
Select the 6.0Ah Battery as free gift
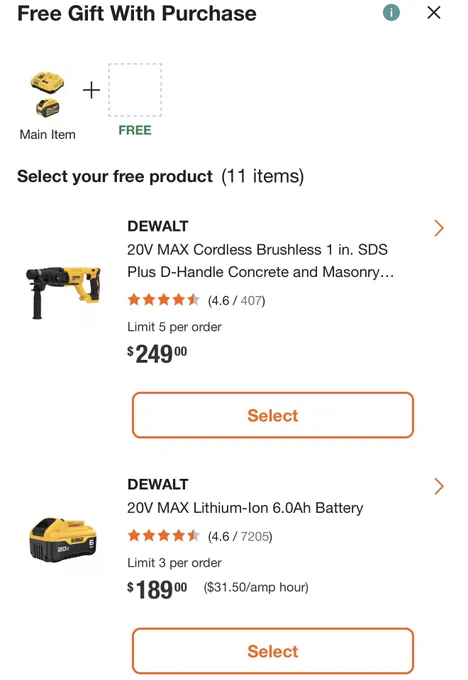pos(273,651)
